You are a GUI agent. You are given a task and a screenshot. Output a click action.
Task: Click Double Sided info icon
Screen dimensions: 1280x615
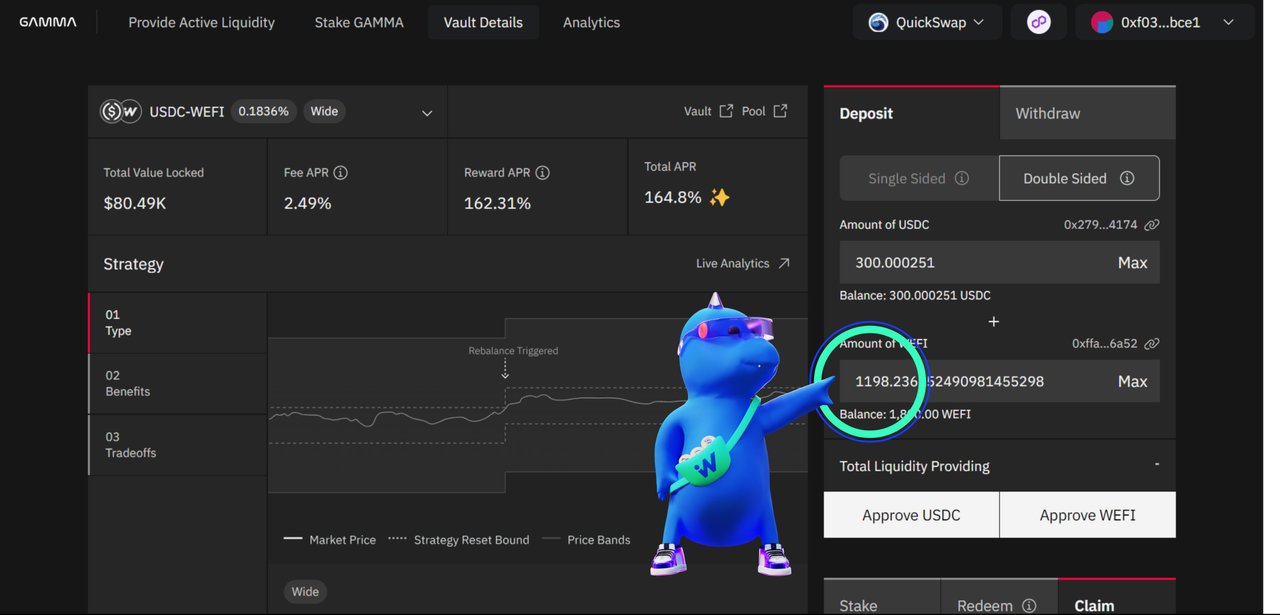(x=1127, y=178)
